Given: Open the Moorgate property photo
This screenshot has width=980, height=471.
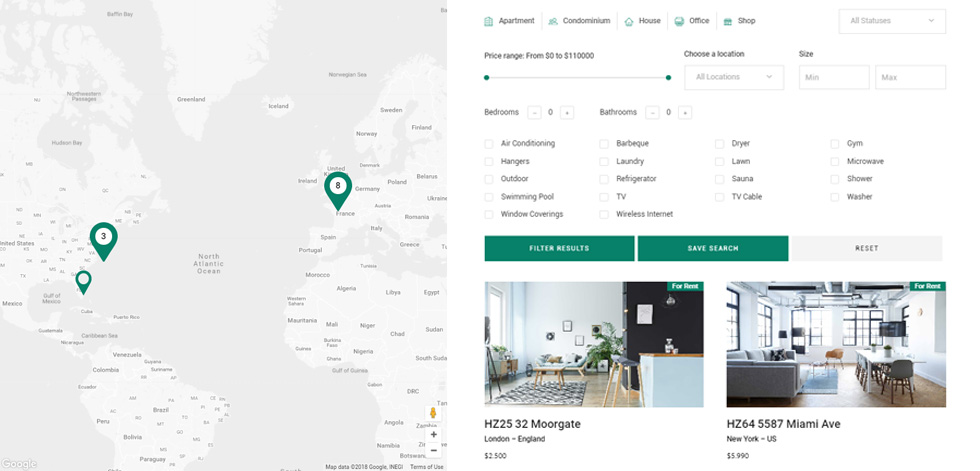Looking at the screenshot, I should [x=594, y=344].
